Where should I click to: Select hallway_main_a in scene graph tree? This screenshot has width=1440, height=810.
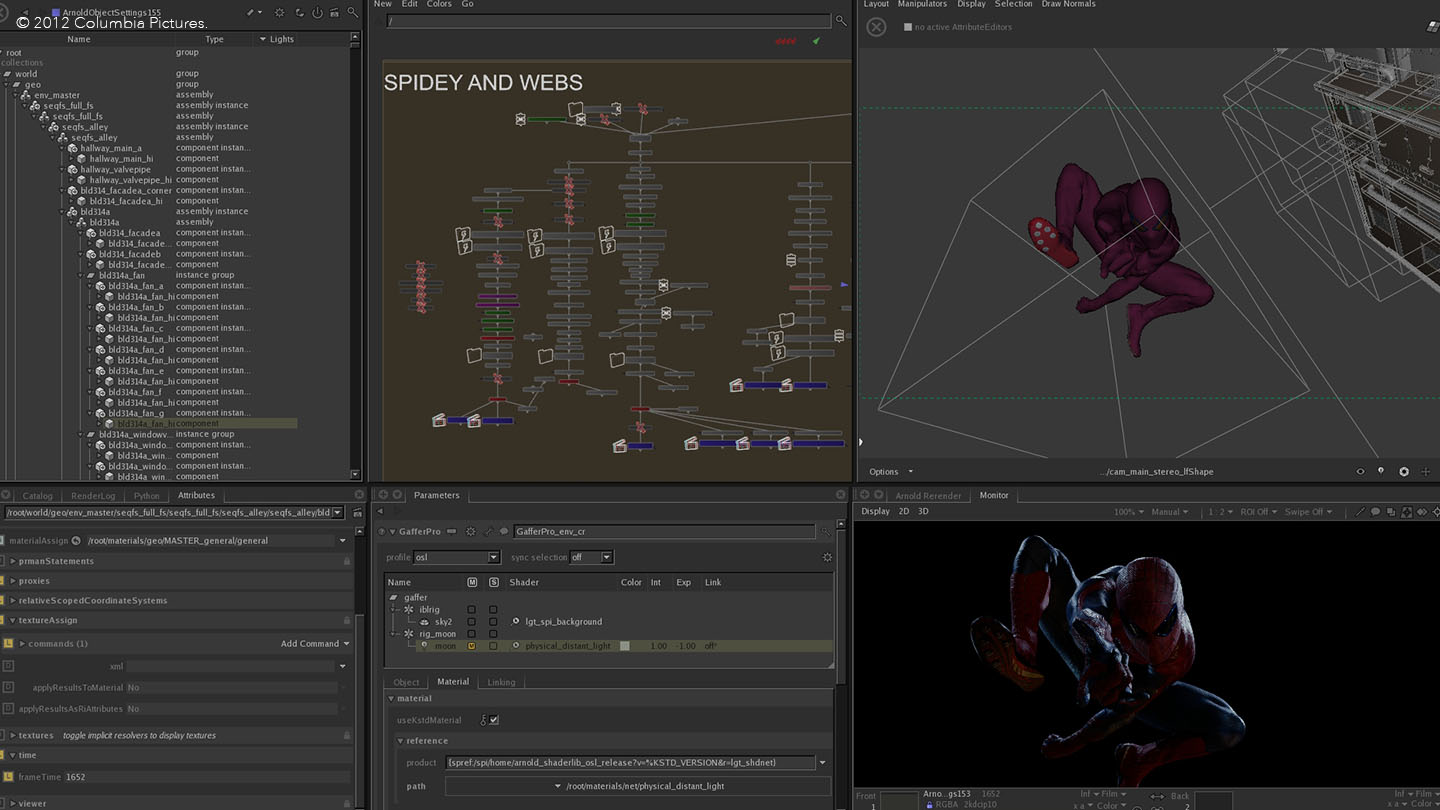click(x=111, y=148)
